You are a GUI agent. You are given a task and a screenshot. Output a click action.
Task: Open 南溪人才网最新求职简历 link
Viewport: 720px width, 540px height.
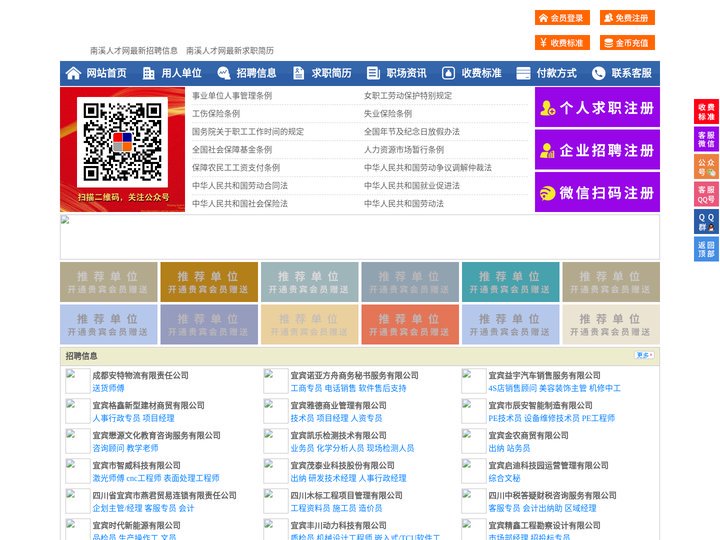pyautogui.click(x=230, y=51)
